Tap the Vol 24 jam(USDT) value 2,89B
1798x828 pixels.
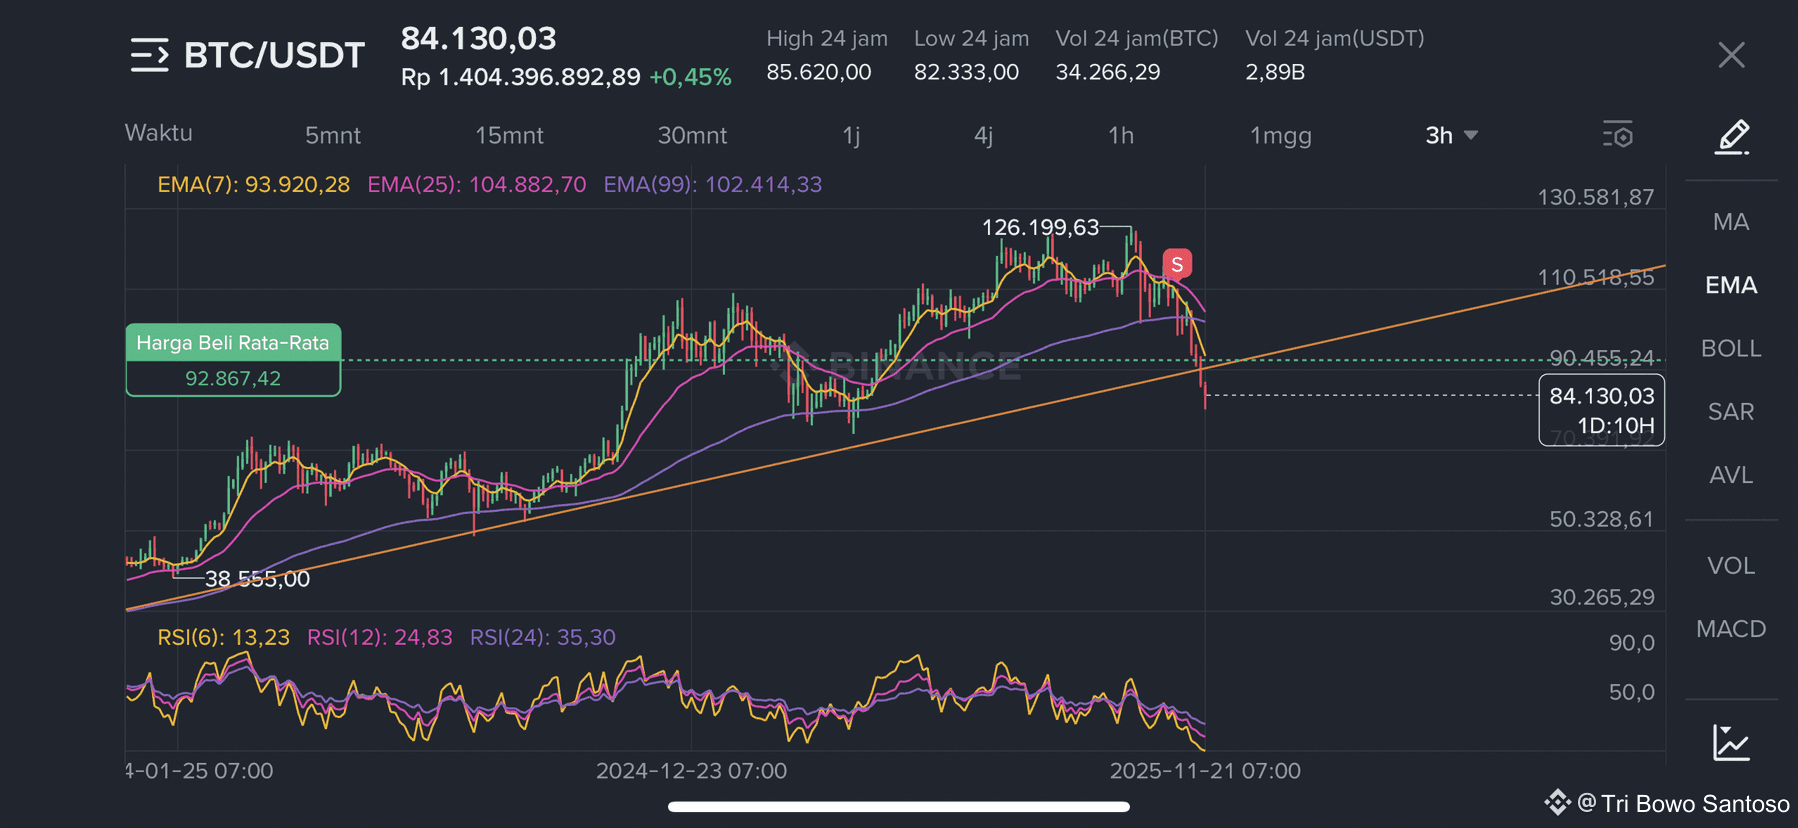(1275, 72)
